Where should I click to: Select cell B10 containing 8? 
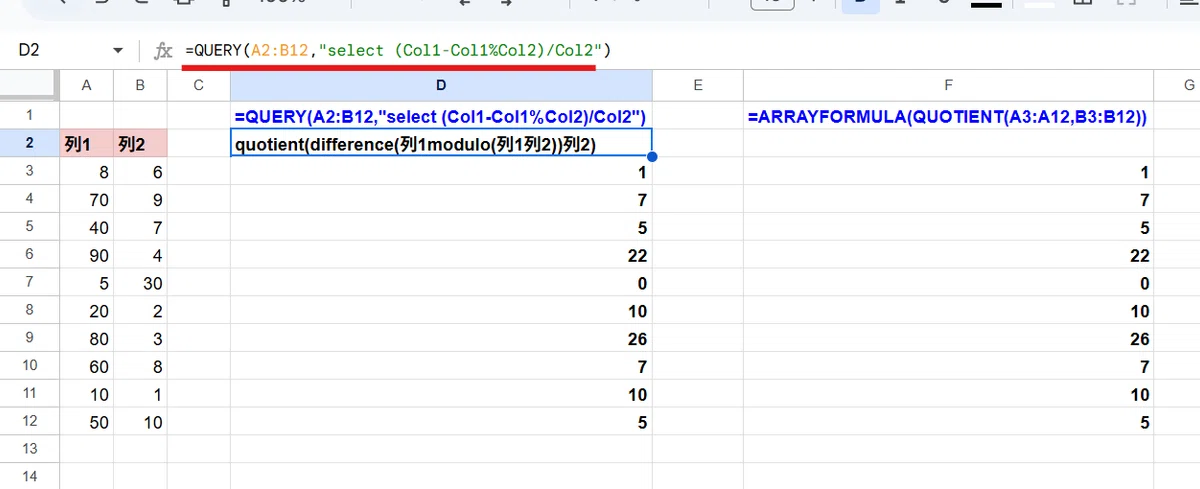139,367
